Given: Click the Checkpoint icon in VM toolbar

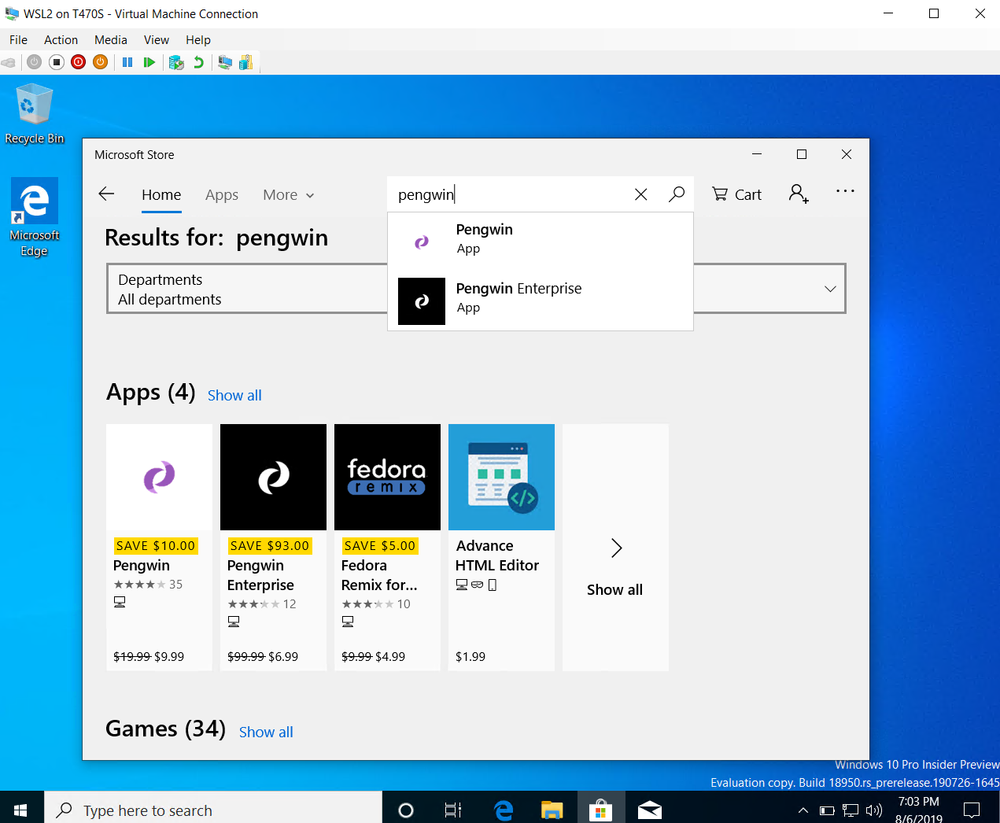Looking at the screenshot, I should pos(176,62).
